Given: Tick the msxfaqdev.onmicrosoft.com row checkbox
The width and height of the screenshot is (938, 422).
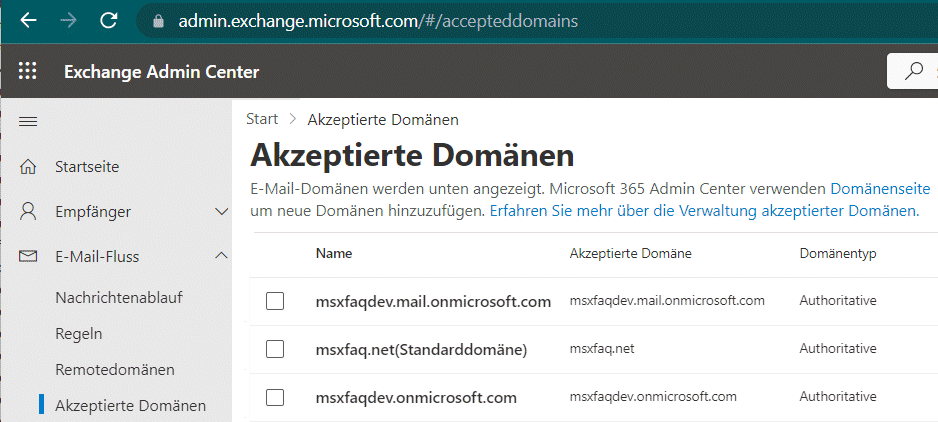Looking at the screenshot, I should (x=275, y=397).
